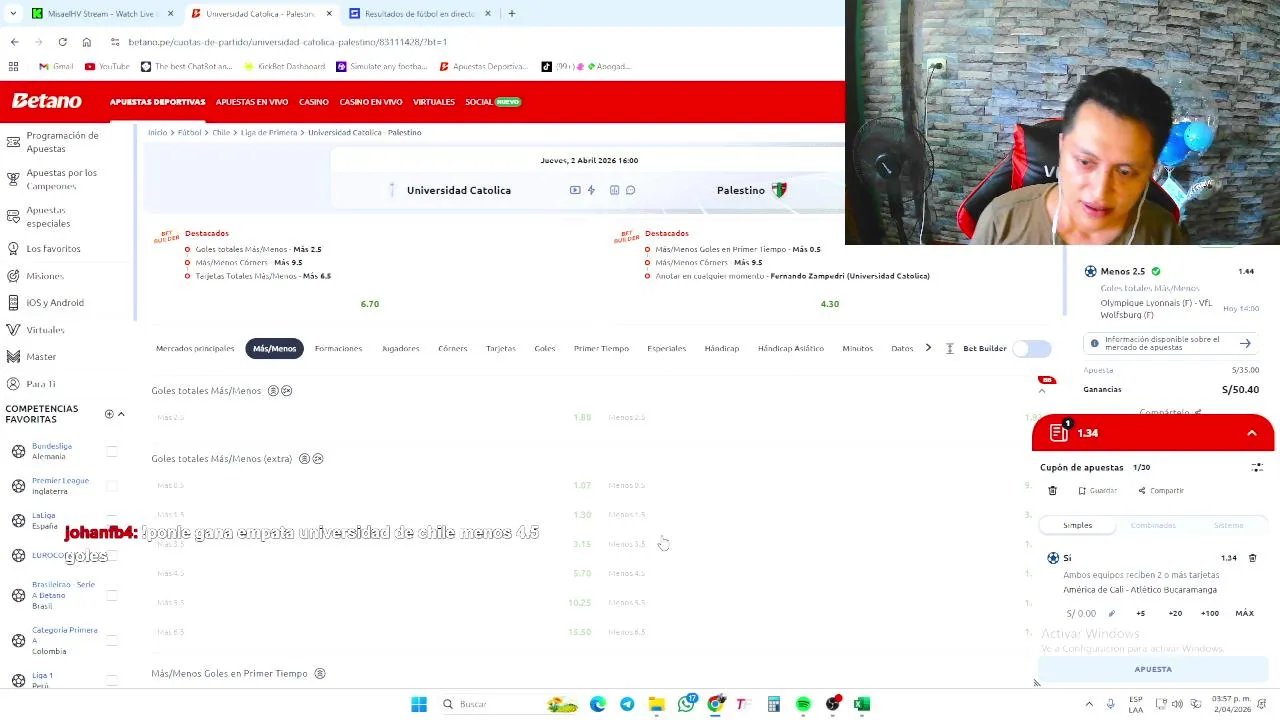1280x720 pixels.
Task: Open browser tab list dropdown arrow
Action: [x=12, y=14]
